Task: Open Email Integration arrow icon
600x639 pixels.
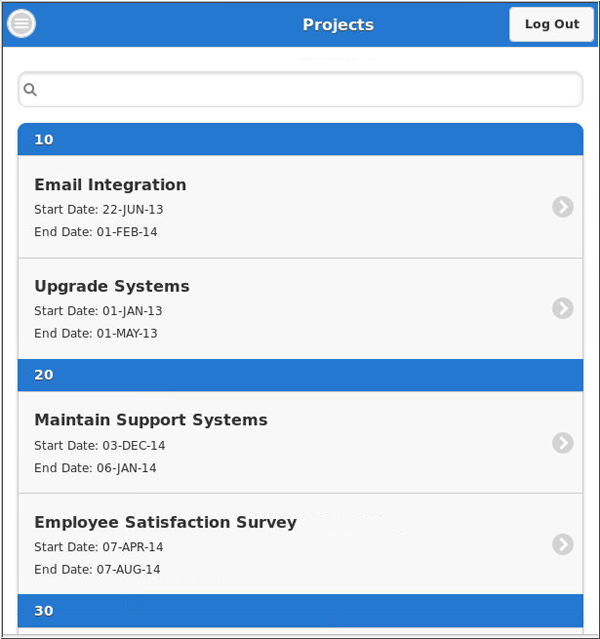Action: click(x=563, y=207)
